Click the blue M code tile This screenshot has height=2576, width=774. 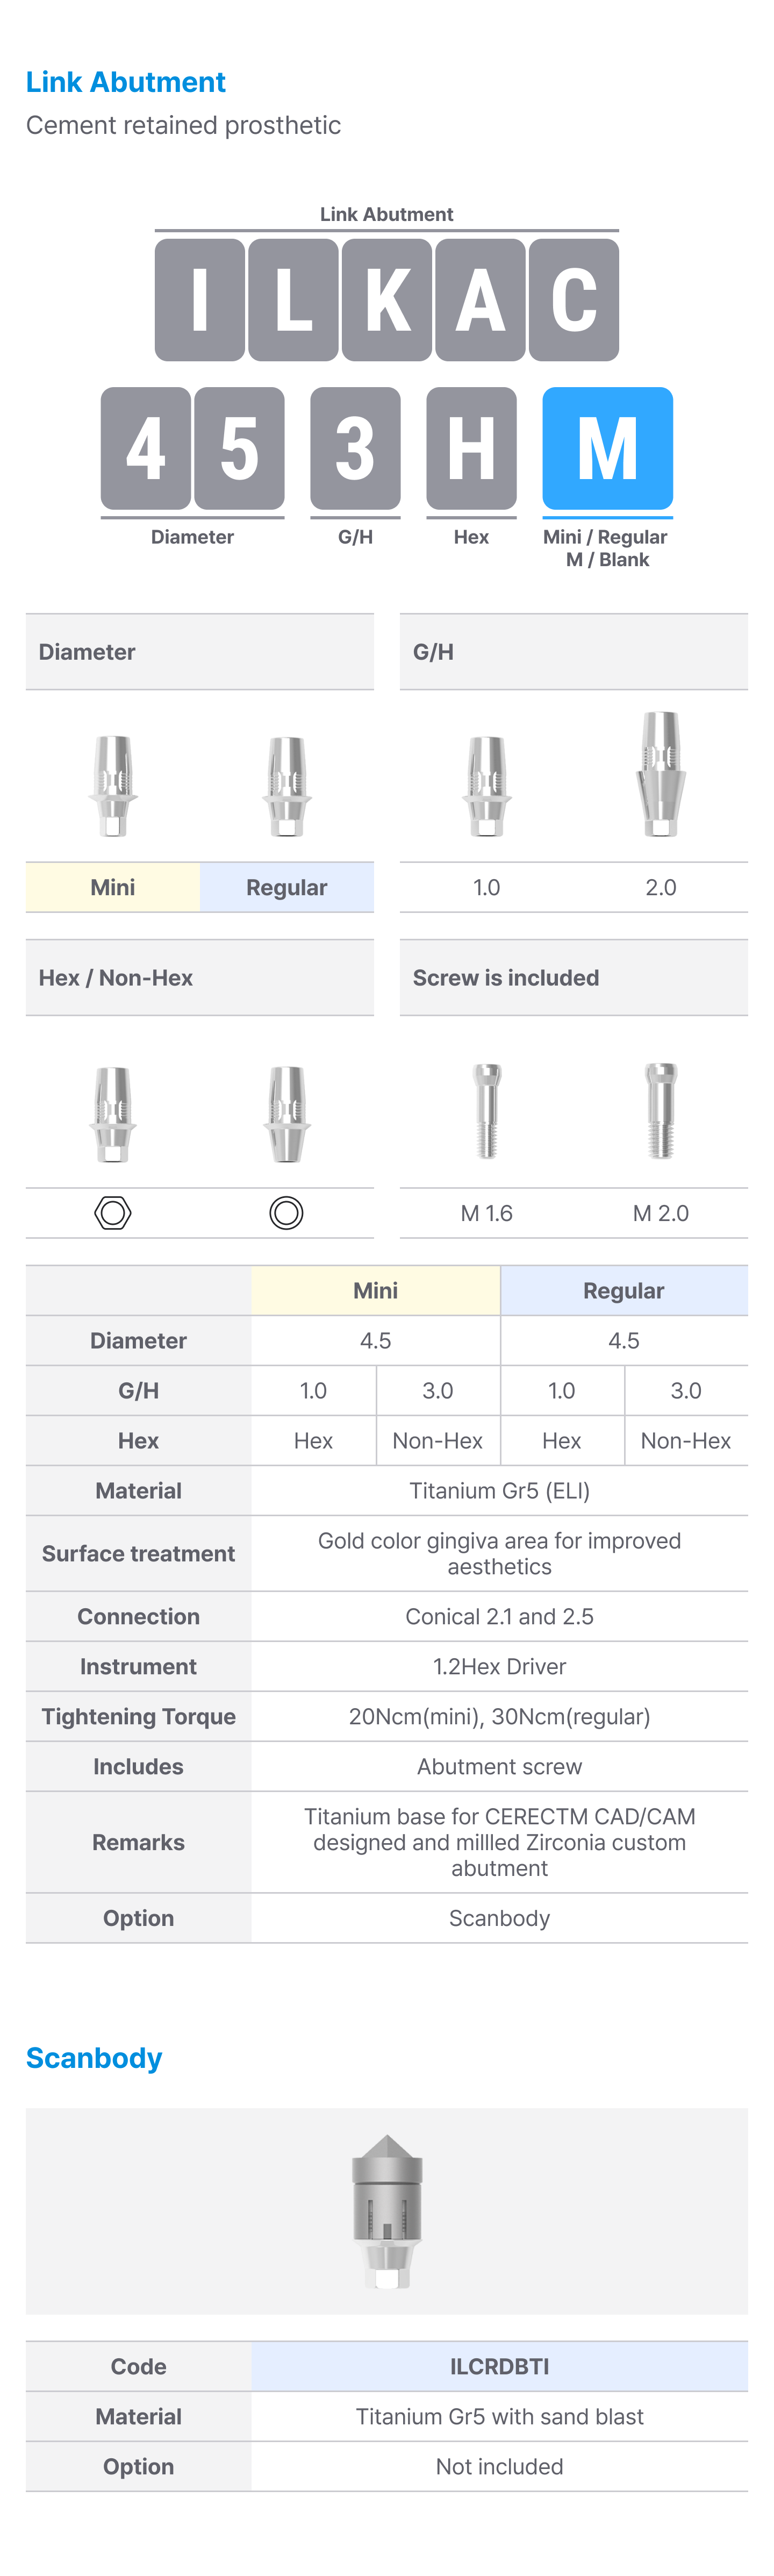[x=608, y=448]
